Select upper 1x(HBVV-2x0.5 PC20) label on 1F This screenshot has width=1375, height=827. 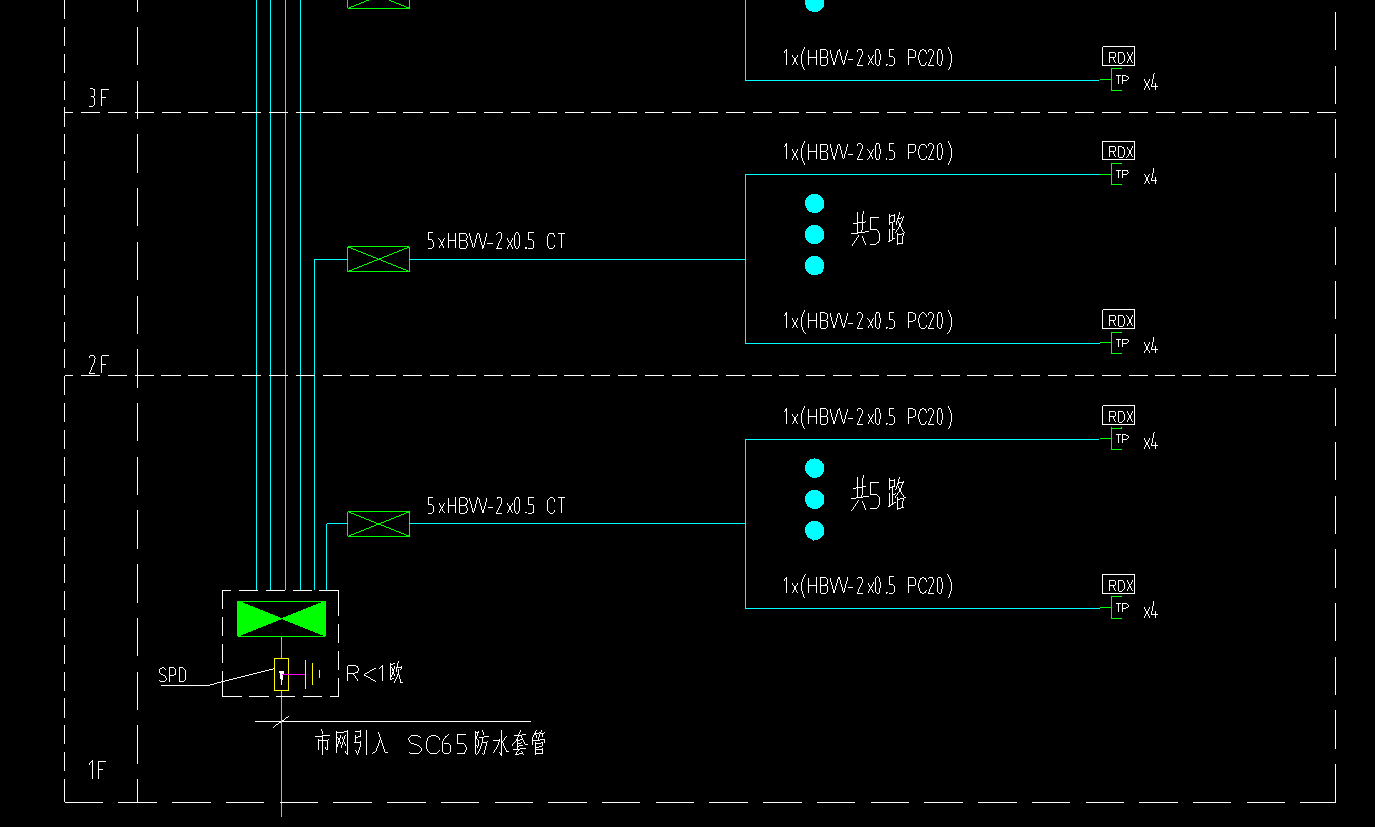[868, 416]
